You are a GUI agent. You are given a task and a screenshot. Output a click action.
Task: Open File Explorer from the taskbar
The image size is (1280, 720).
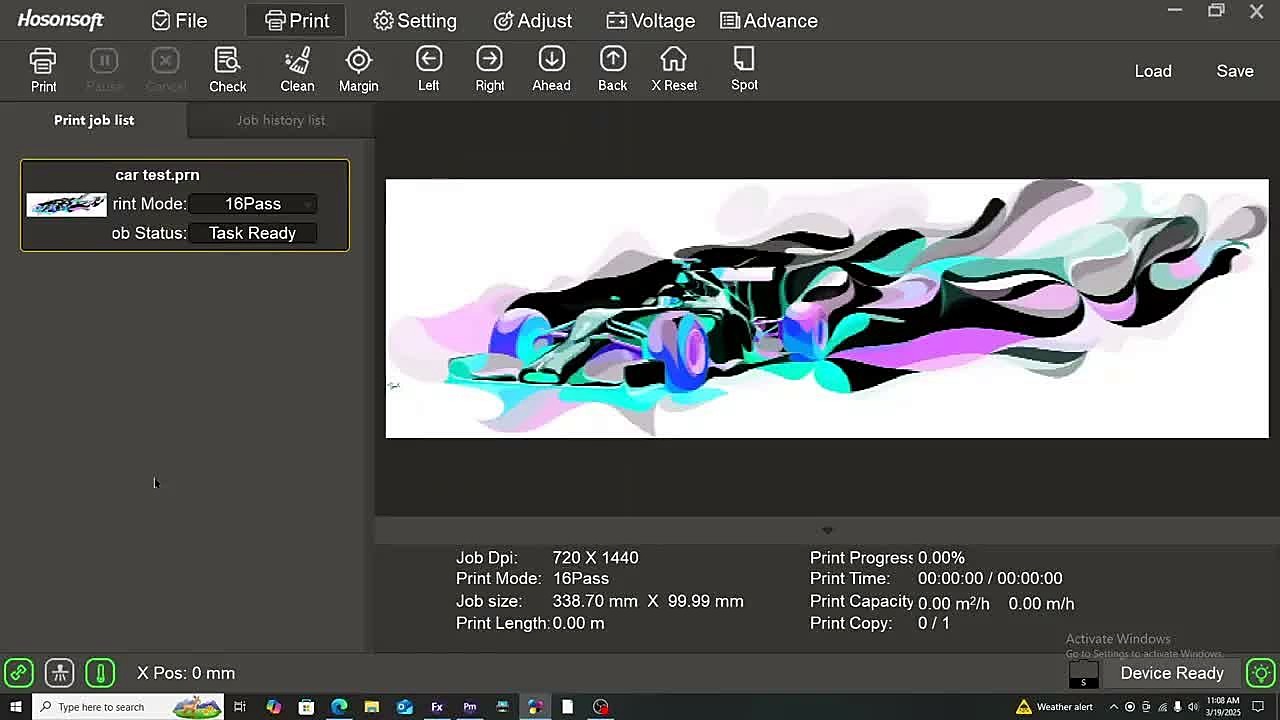coord(371,707)
